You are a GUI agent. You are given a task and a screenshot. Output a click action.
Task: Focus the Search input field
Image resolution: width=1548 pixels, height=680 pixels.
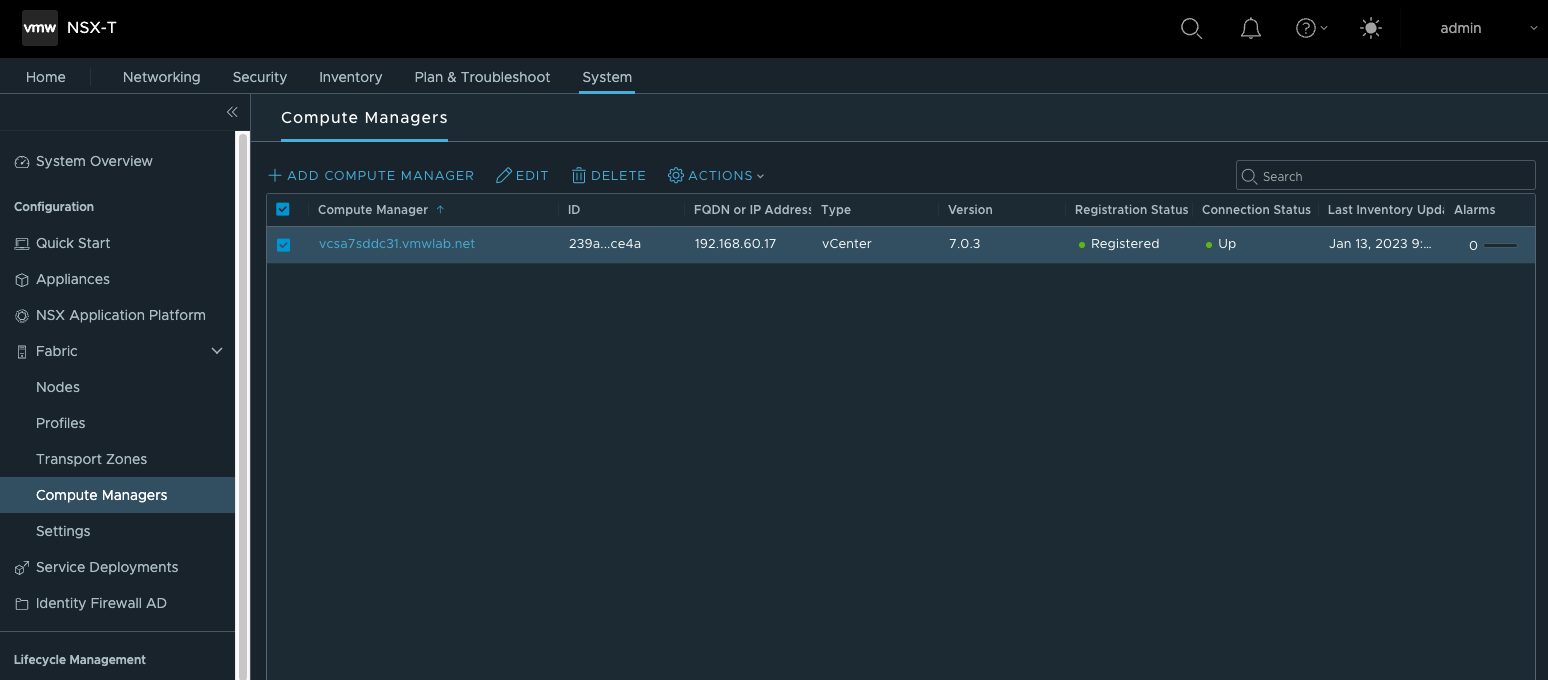pos(1385,176)
